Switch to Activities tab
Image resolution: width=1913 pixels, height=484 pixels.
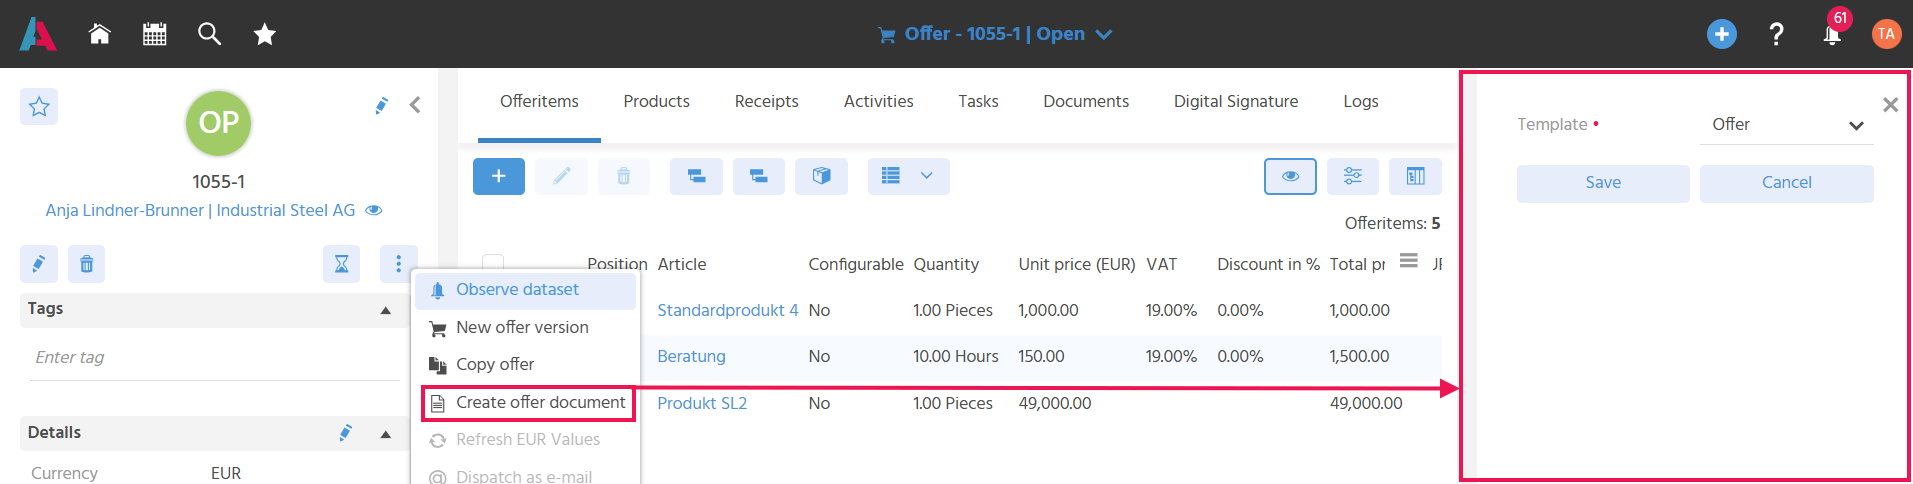878,101
